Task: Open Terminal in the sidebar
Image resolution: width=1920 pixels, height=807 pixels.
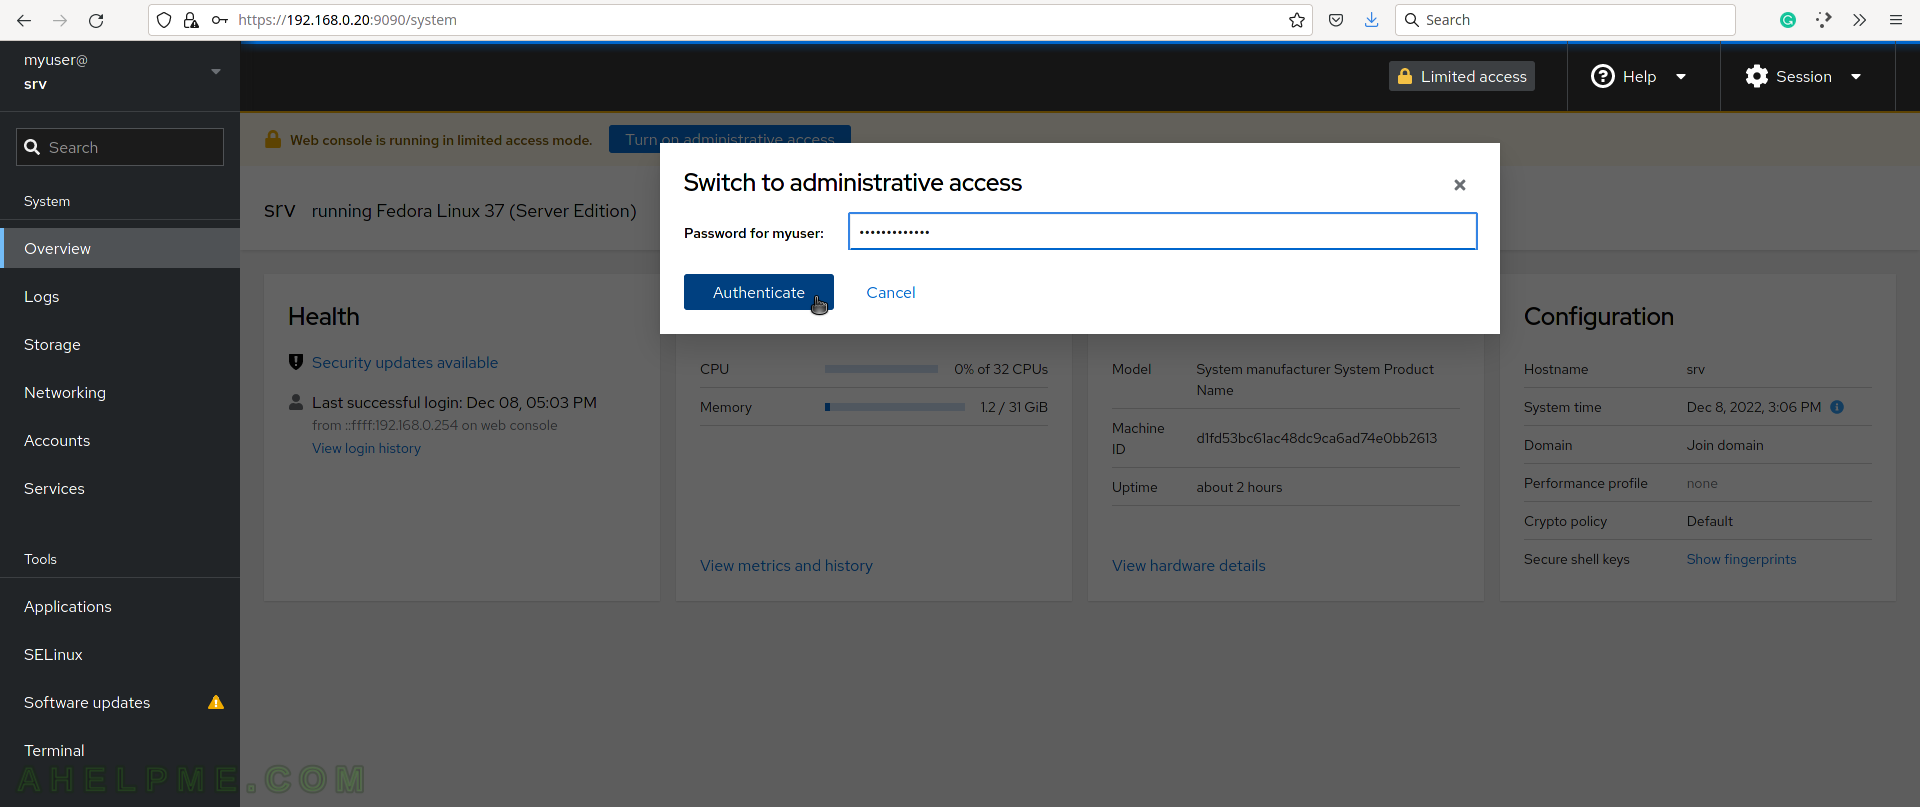Action: coord(120,750)
